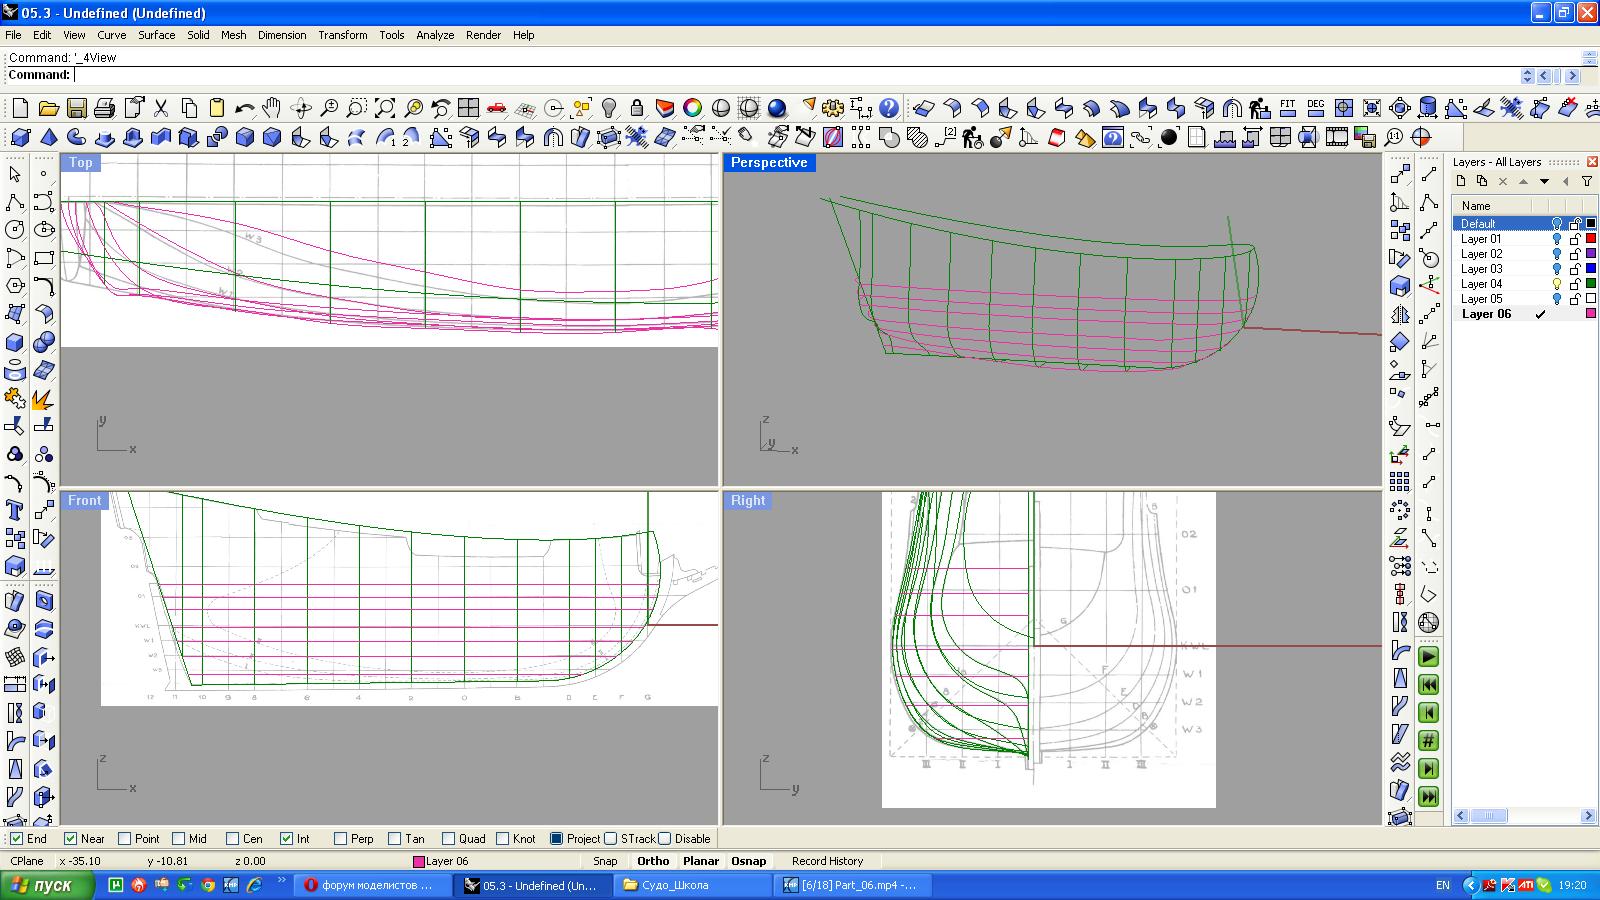
Task: Uncheck the Near object snap
Action: (71, 839)
